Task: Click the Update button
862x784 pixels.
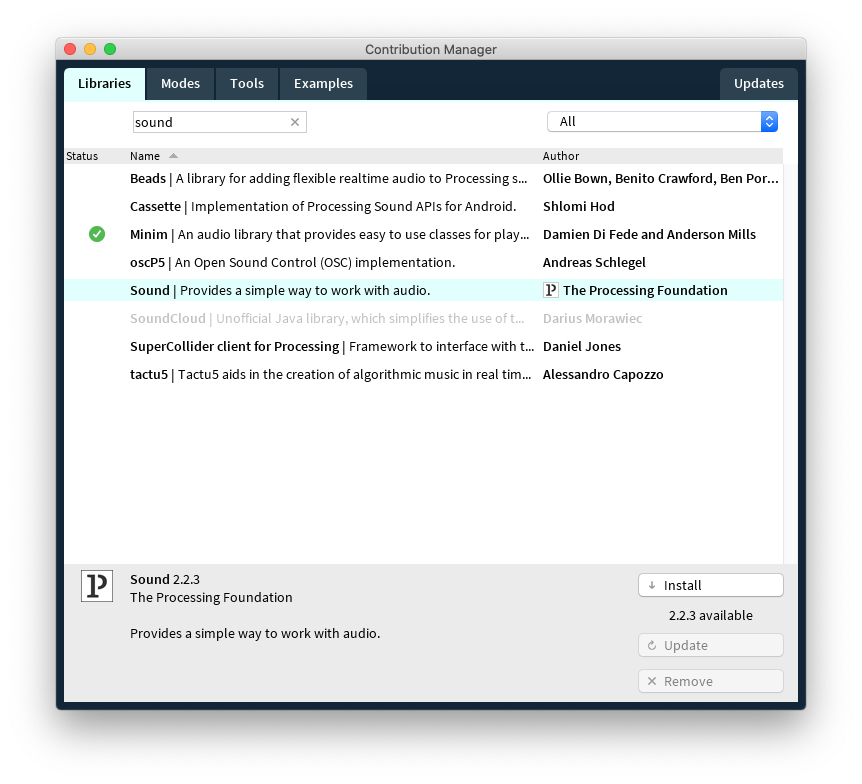Action: (710, 645)
